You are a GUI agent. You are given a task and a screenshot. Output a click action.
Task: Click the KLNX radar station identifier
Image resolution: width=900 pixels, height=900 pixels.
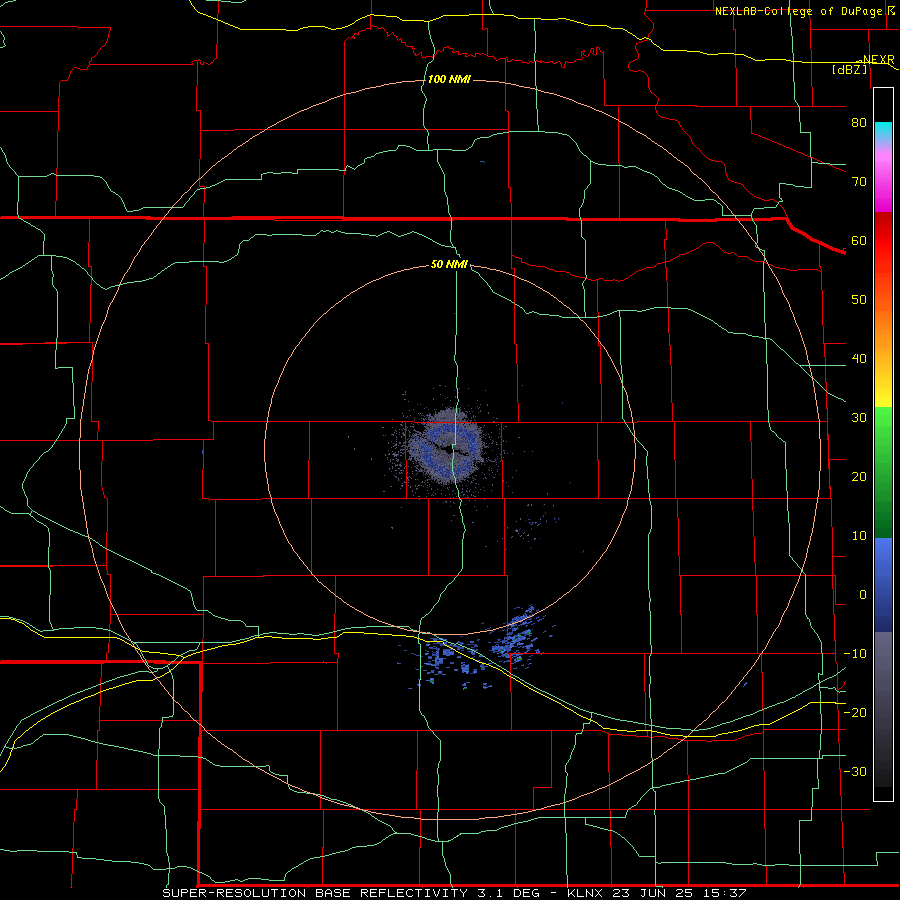point(588,893)
